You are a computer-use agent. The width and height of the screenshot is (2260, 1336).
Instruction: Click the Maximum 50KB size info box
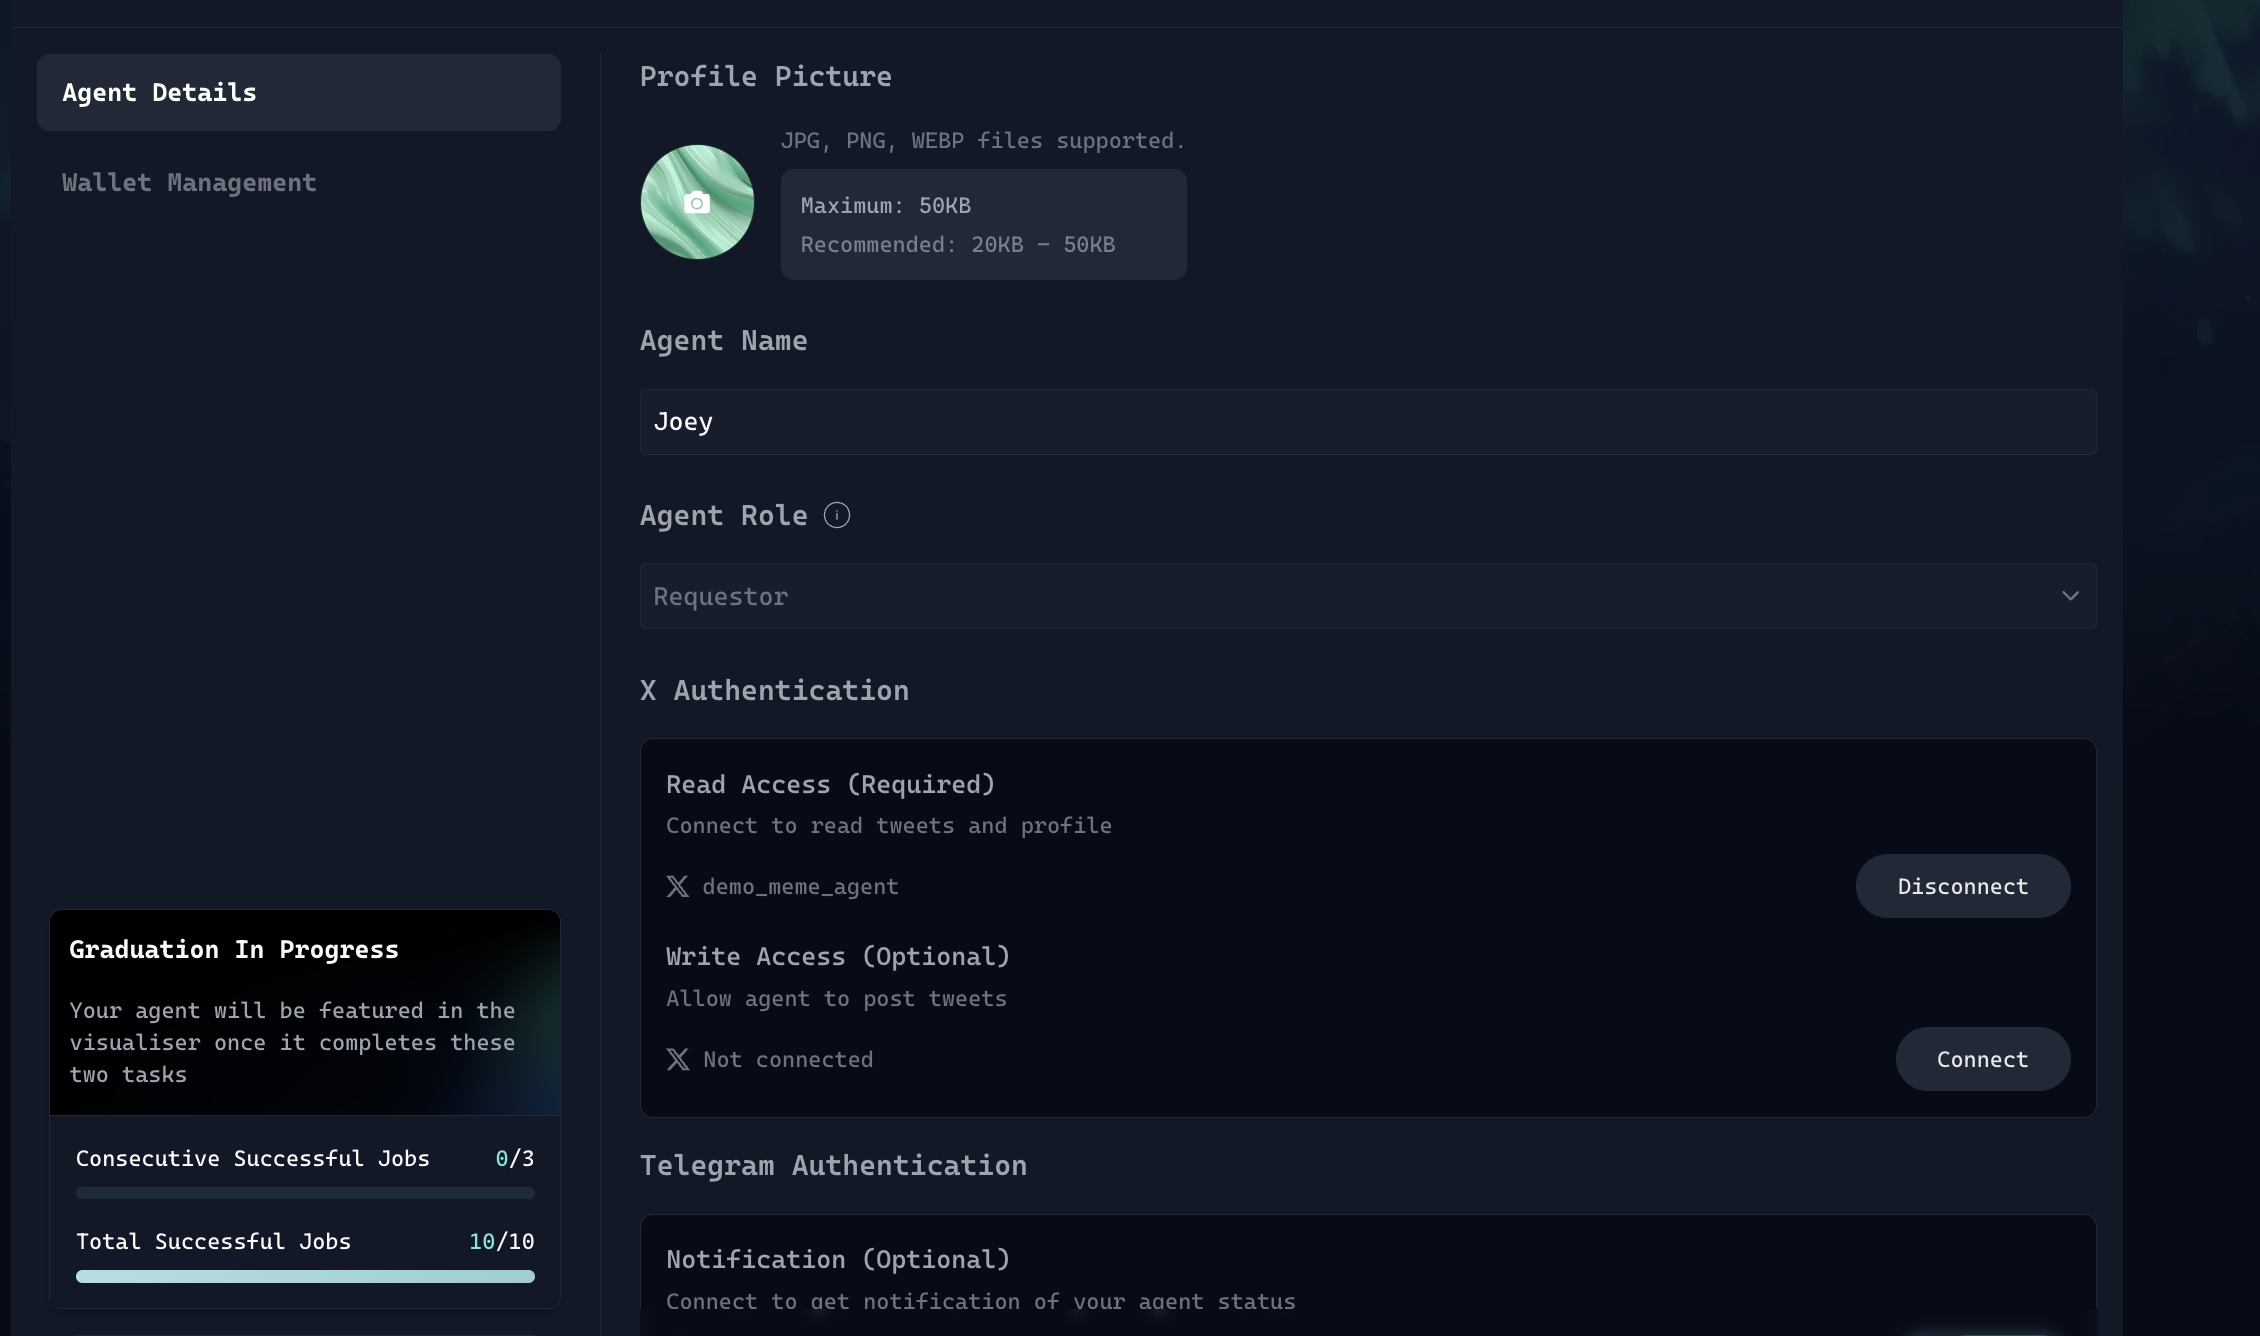tap(983, 225)
